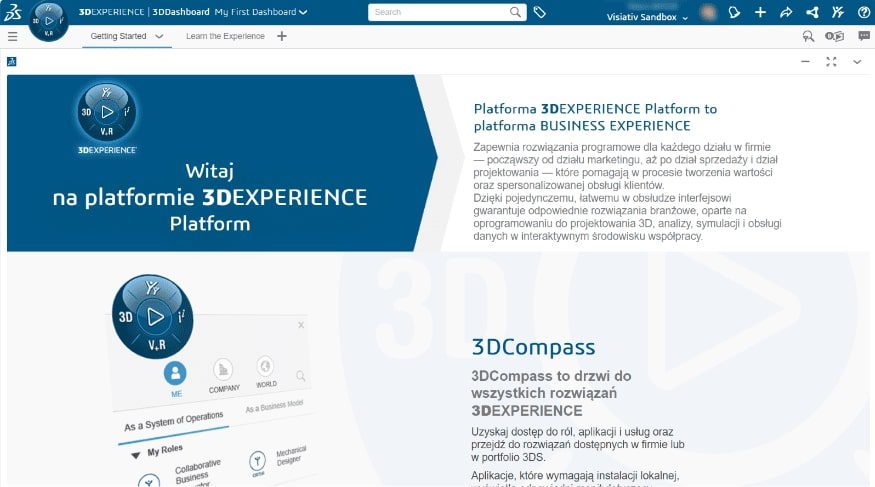
Task: Click the 3DCompass heading
Action: click(533, 347)
